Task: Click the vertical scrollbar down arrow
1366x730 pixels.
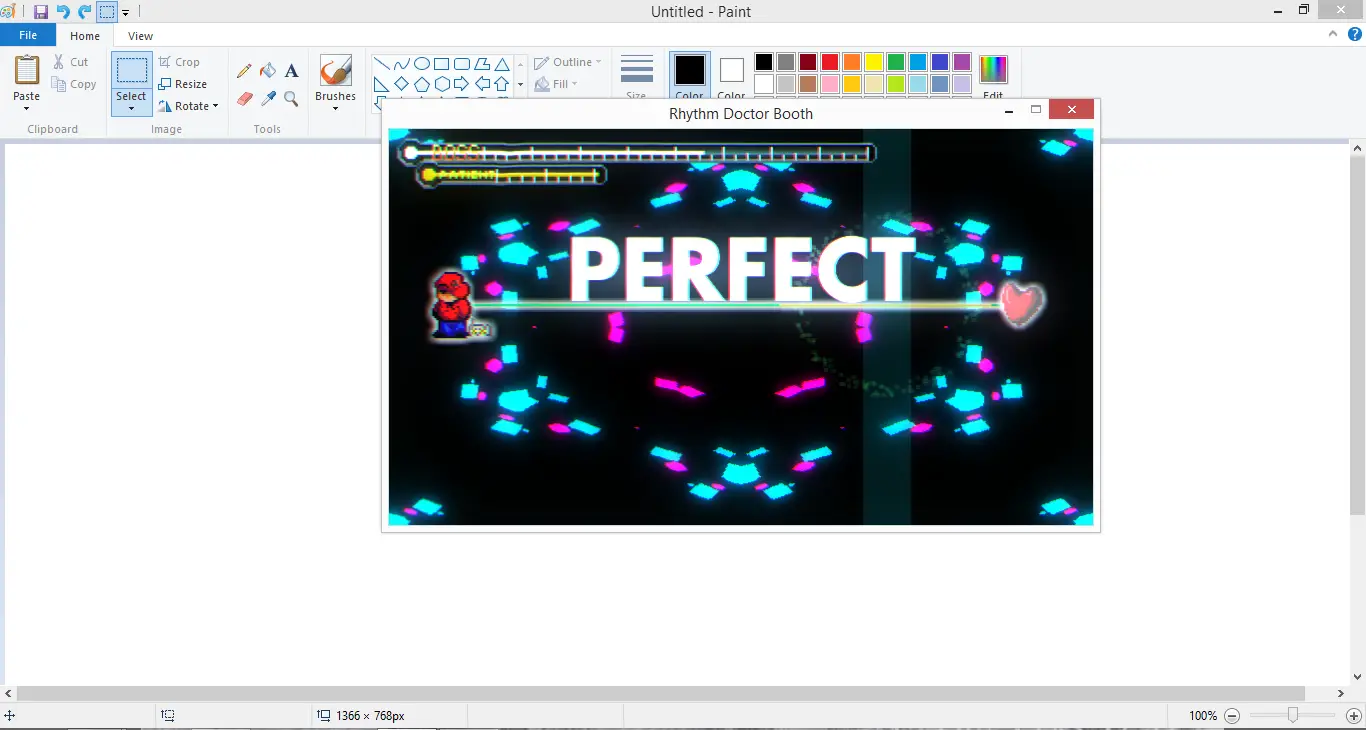Action: (x=1357, y=676)
